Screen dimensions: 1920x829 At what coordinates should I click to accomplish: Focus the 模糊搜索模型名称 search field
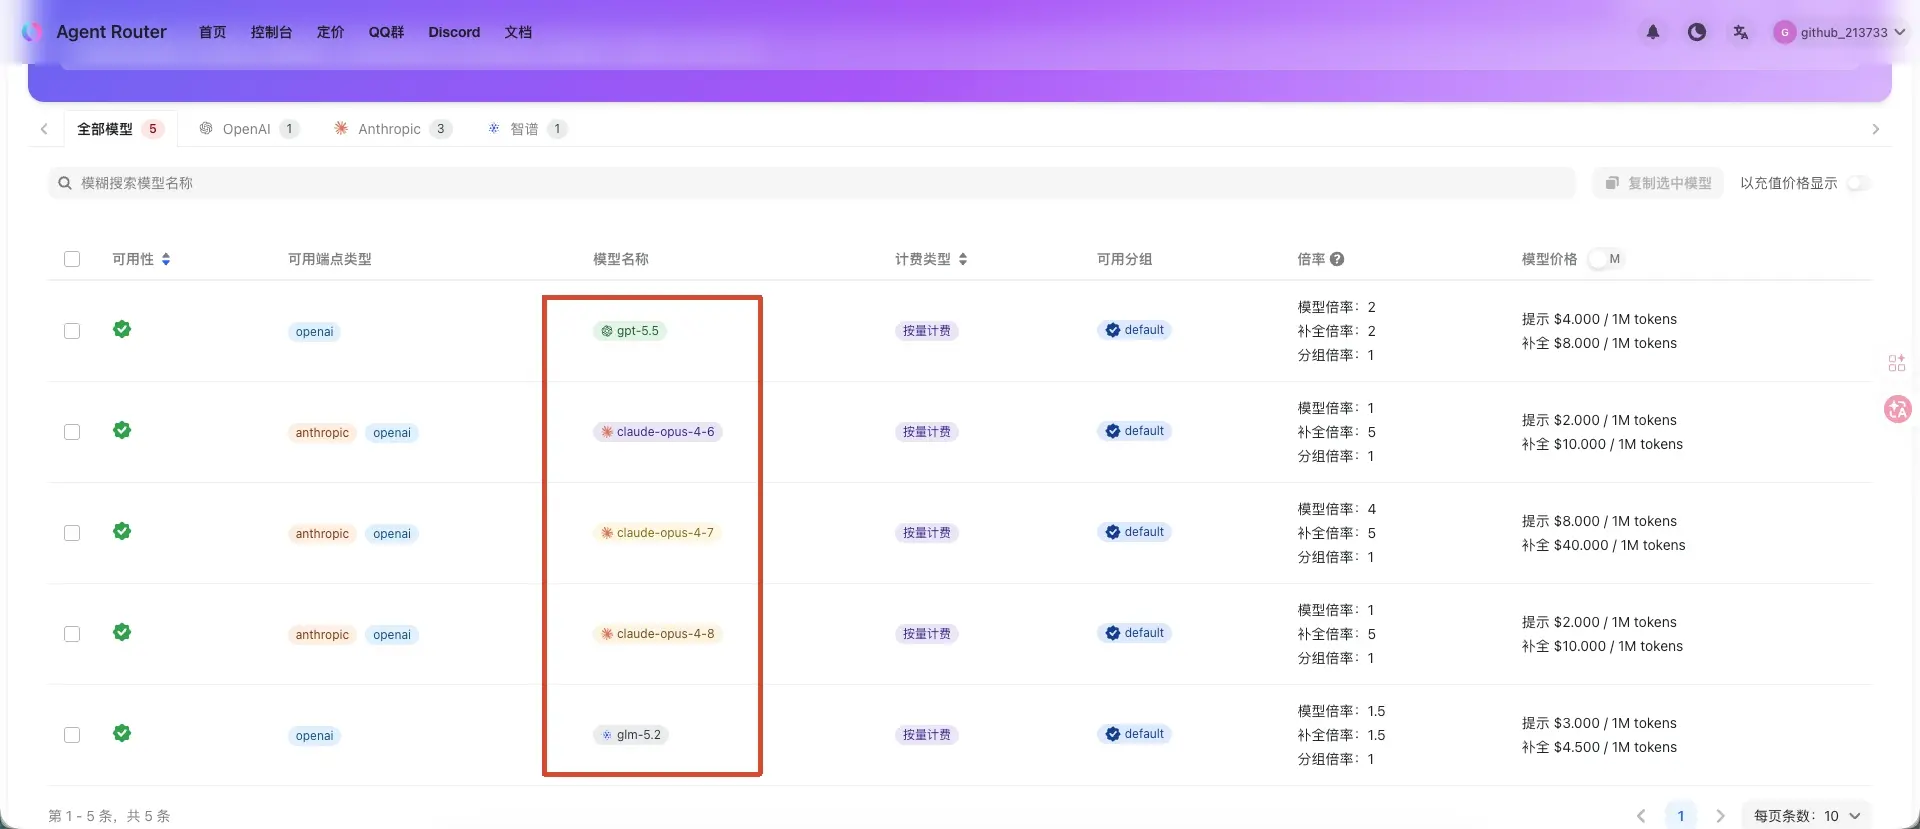(x=812, y=183)
